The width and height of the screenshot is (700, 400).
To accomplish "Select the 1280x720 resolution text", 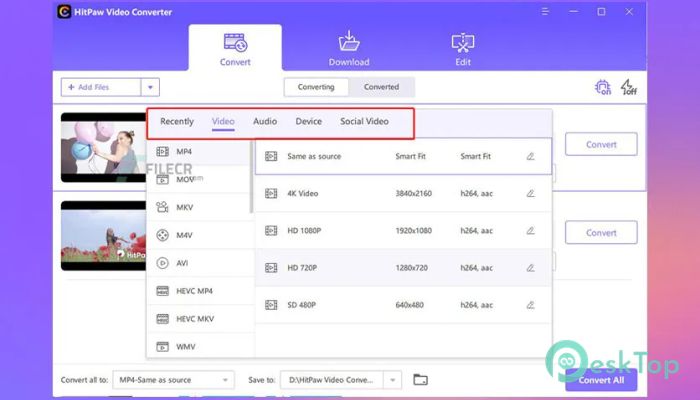I will (411, 267).
